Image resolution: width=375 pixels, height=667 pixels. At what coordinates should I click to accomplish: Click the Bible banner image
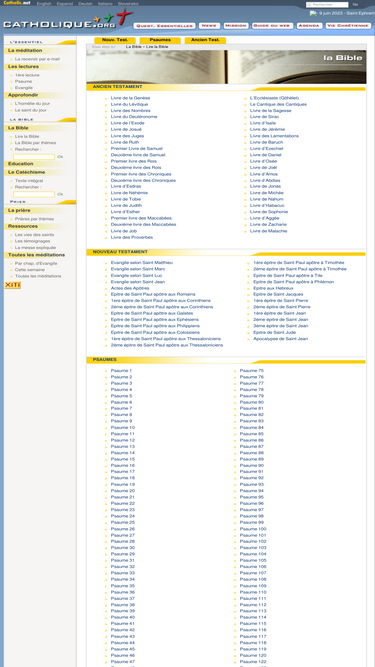click(226, 66)
